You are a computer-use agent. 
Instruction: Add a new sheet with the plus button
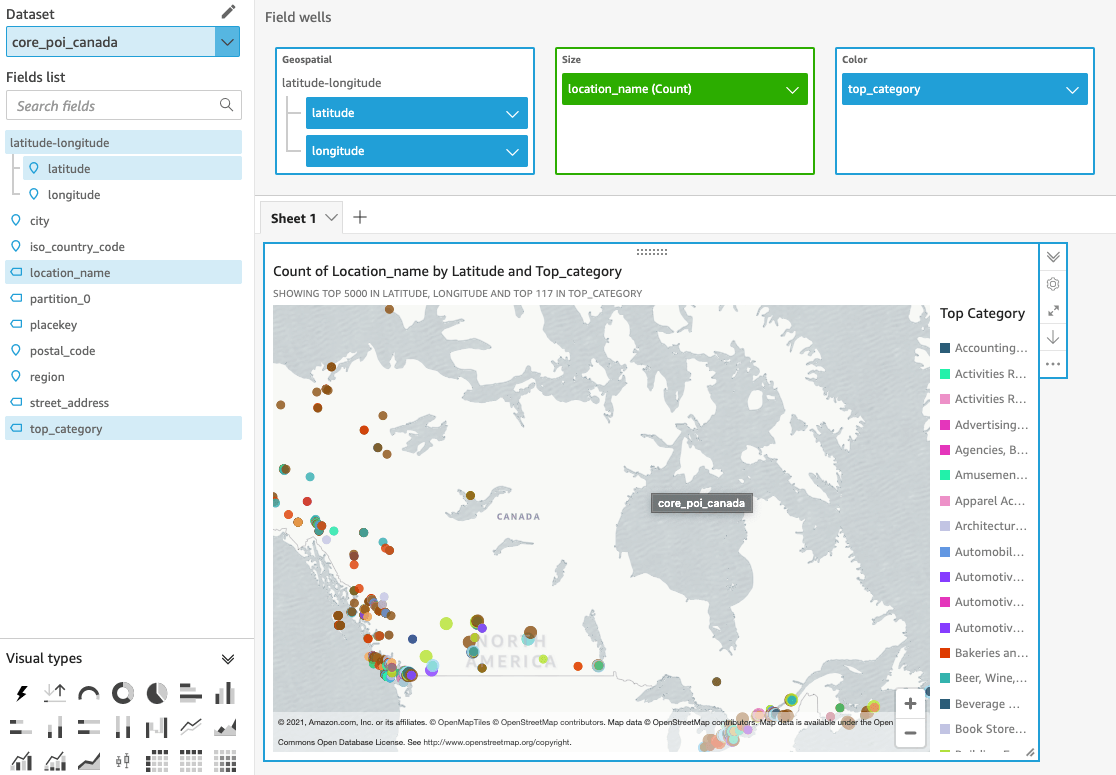358,216
